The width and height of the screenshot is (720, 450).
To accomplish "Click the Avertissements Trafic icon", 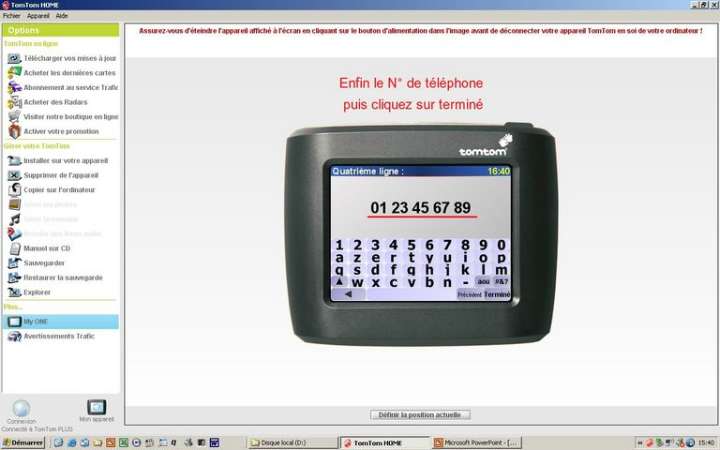I will tap(14, 337).
